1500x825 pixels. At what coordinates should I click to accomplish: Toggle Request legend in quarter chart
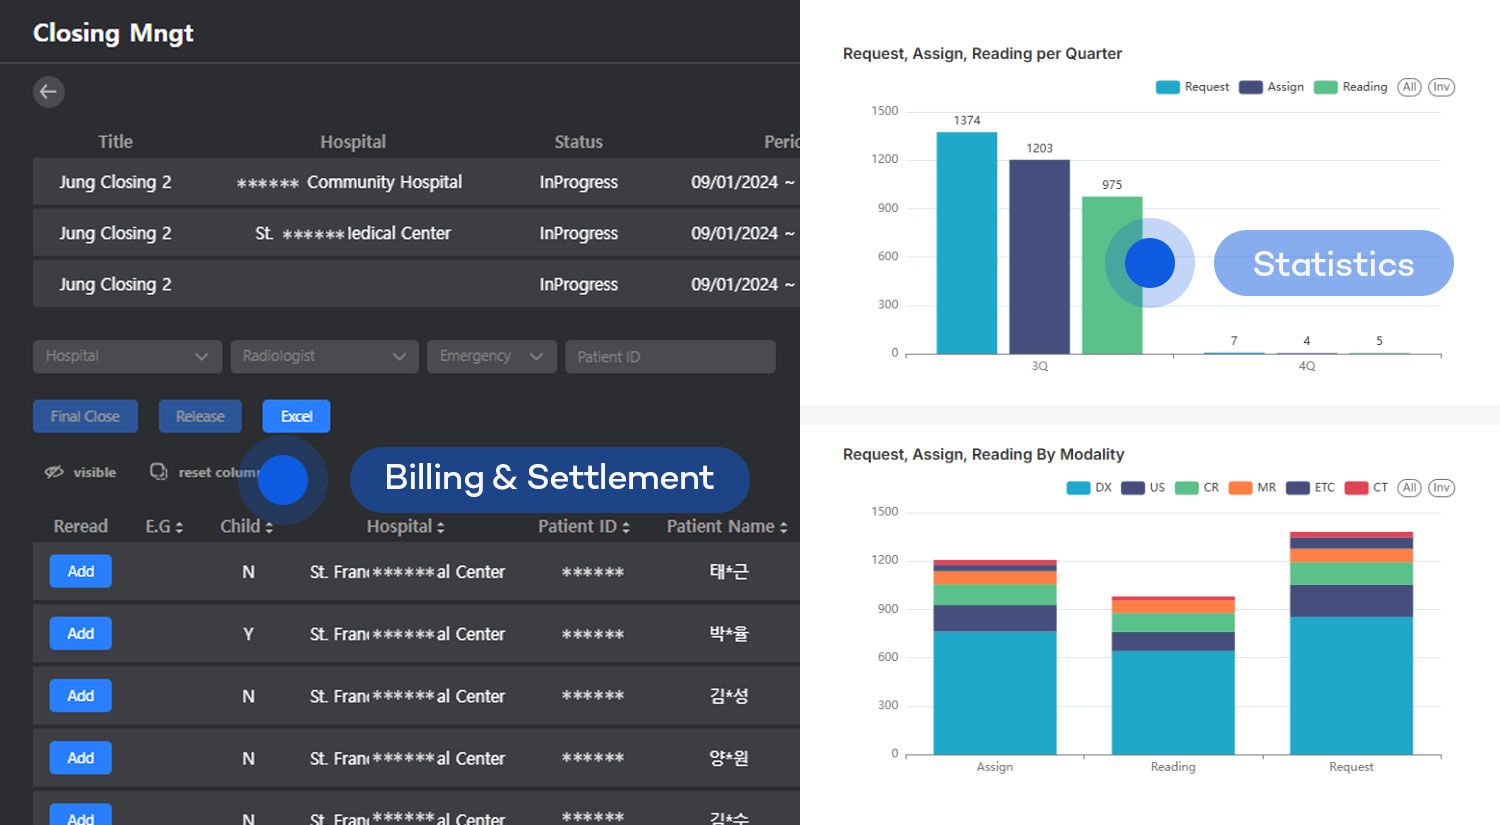coord(1192,87)
